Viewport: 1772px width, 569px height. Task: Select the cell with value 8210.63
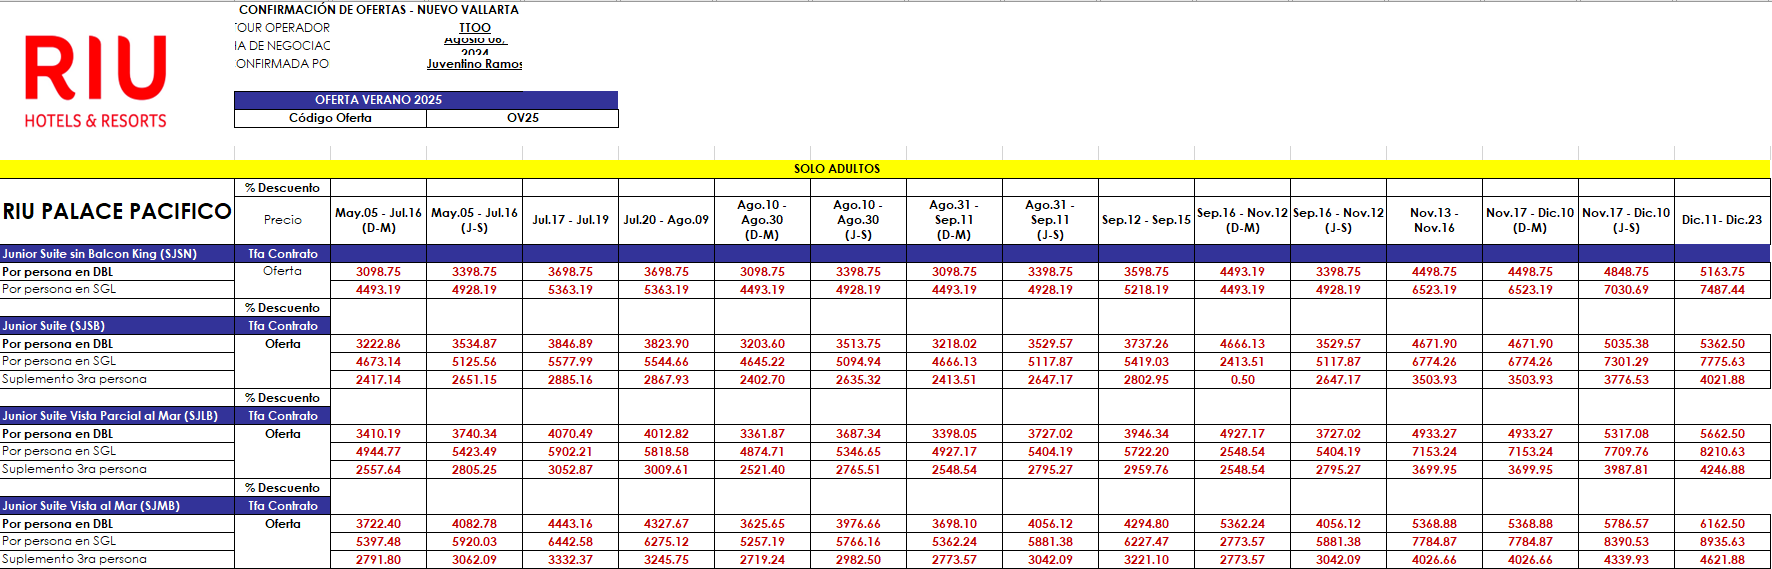coord(1722,452)
